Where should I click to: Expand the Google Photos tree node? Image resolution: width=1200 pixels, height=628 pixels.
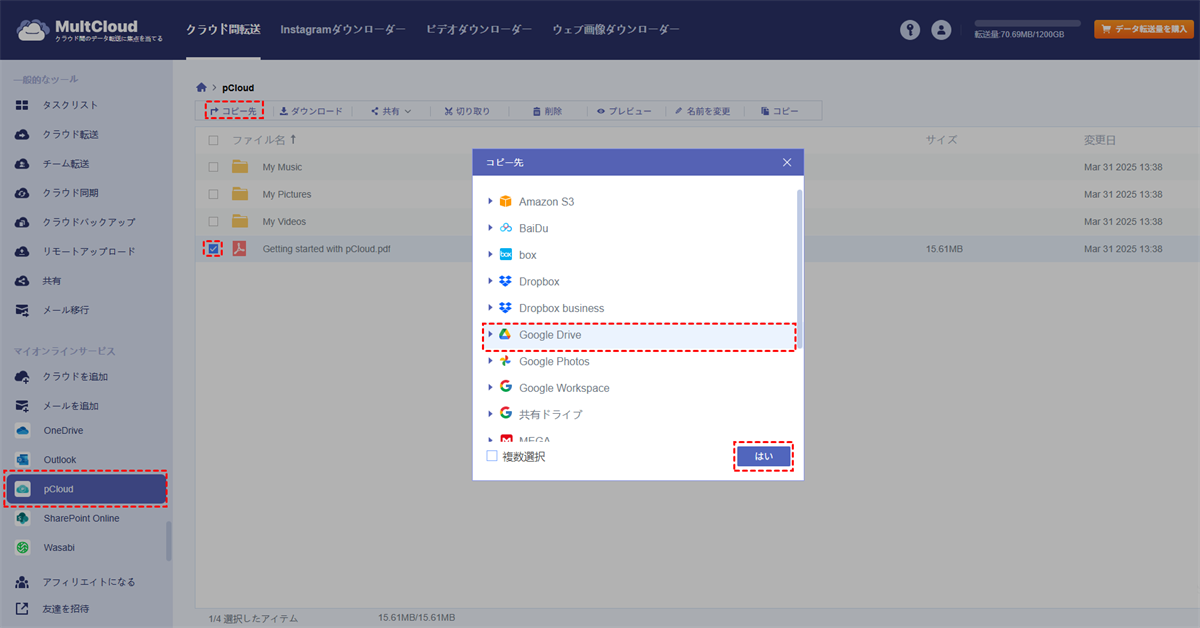tap(490, 360)
